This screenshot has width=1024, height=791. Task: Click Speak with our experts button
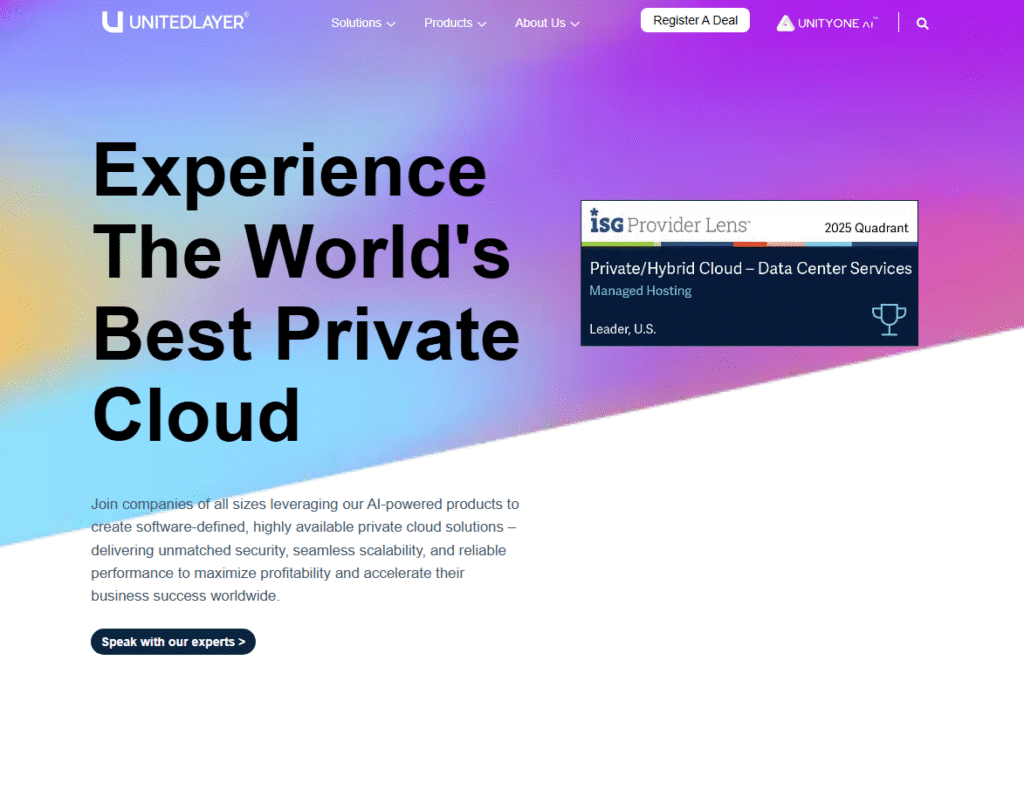point(173,642)
